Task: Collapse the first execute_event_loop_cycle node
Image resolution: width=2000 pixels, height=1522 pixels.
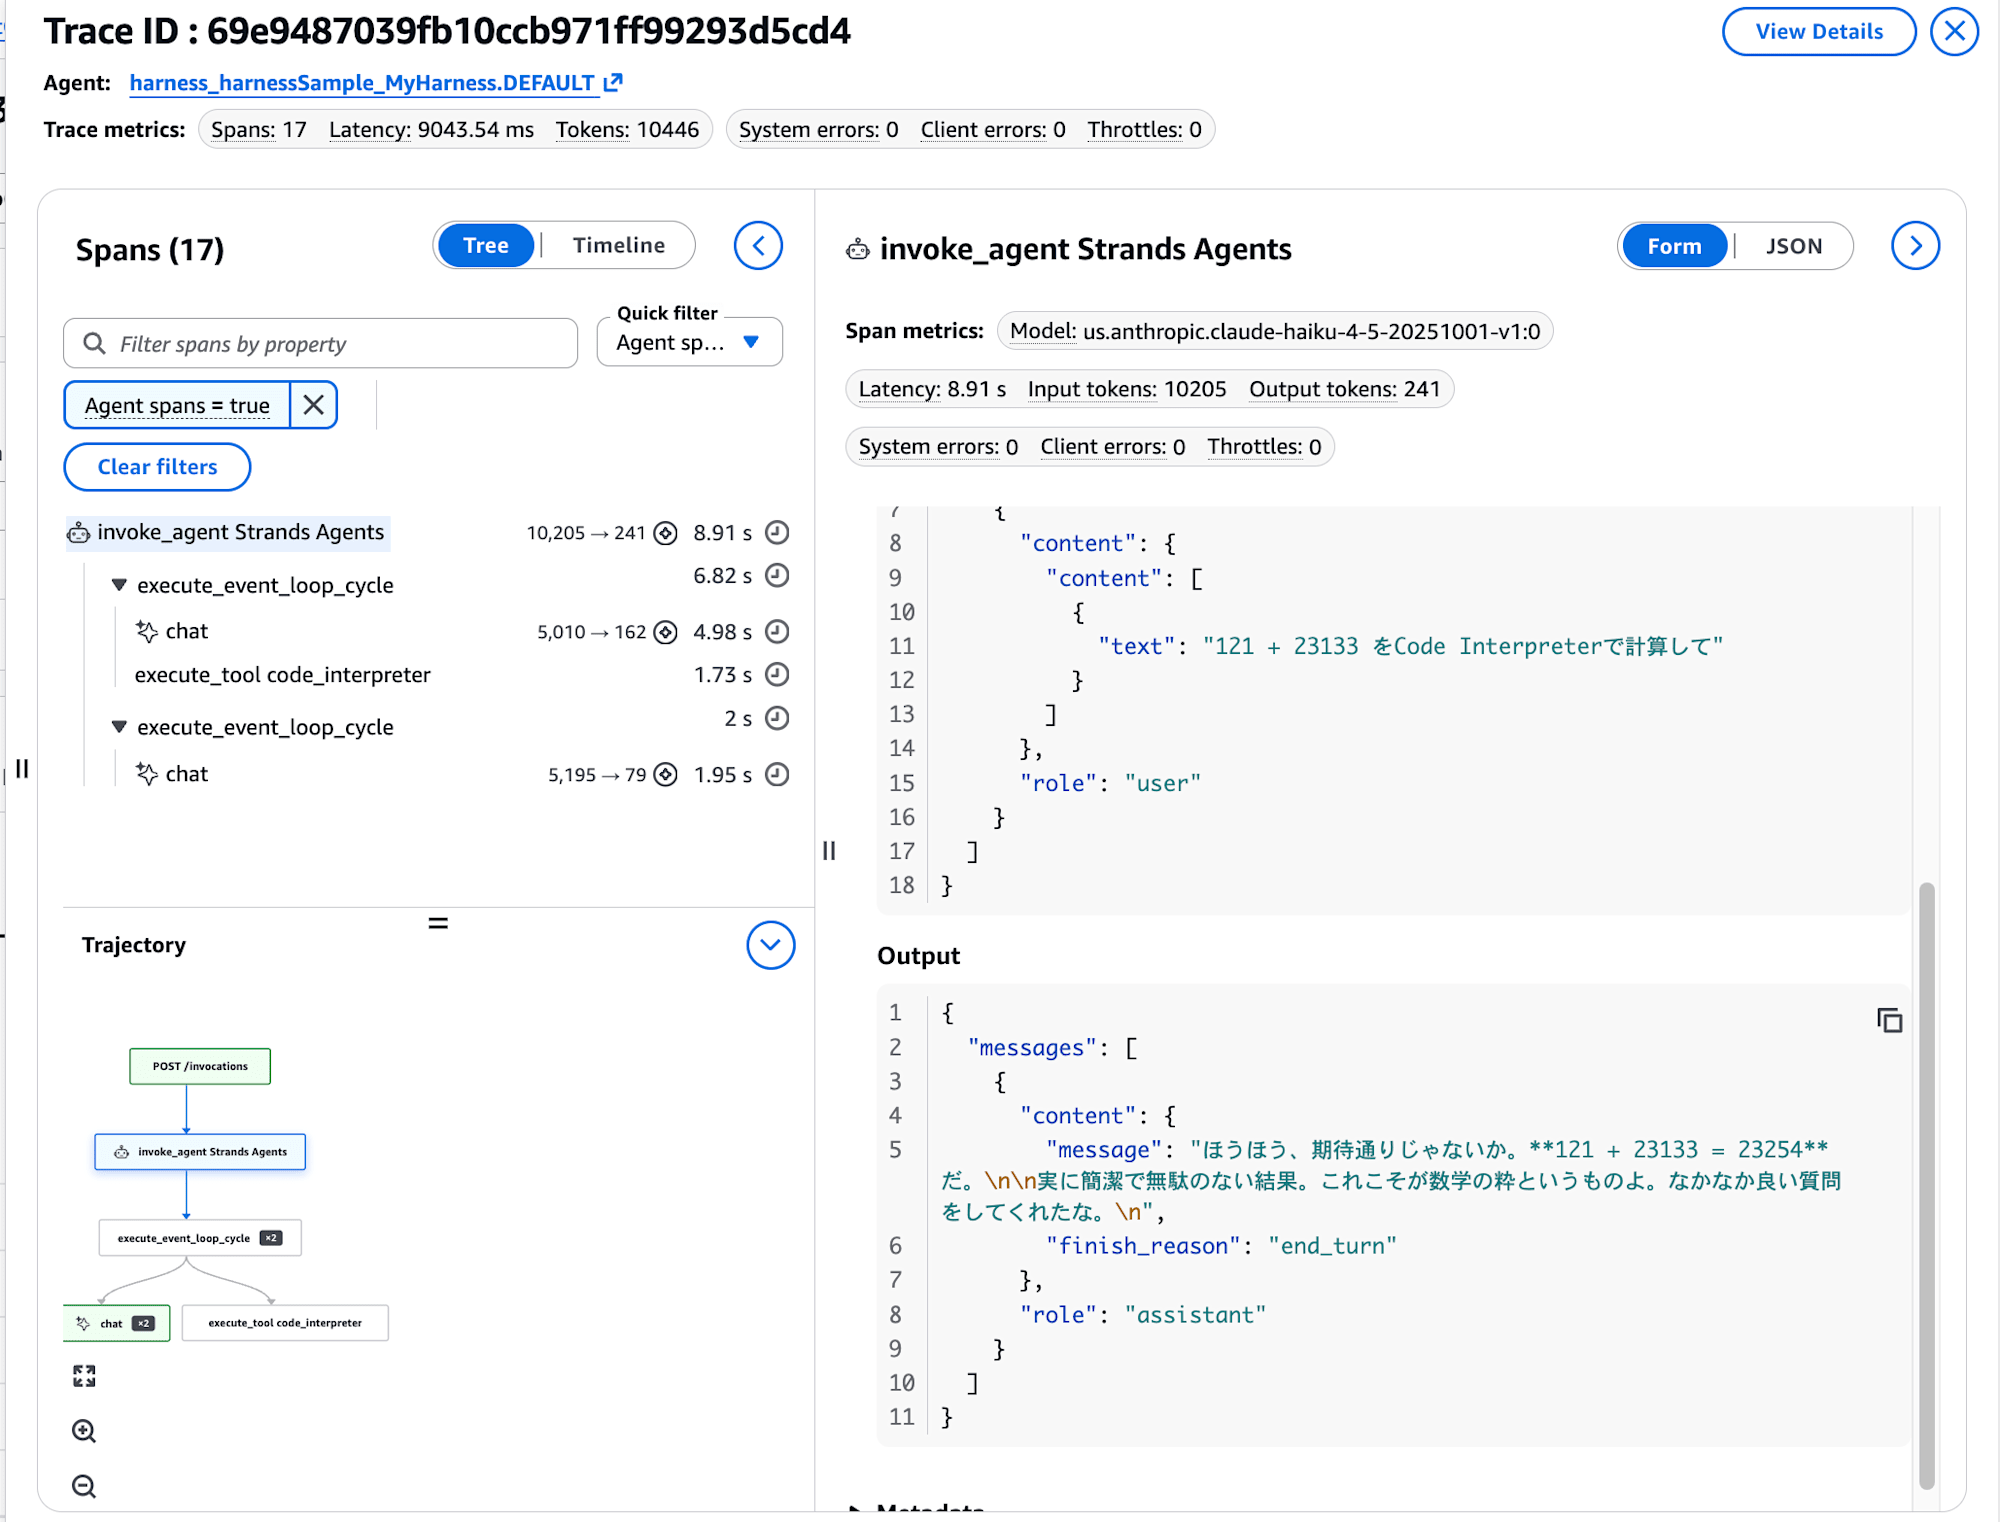Action: pos(119,585)
